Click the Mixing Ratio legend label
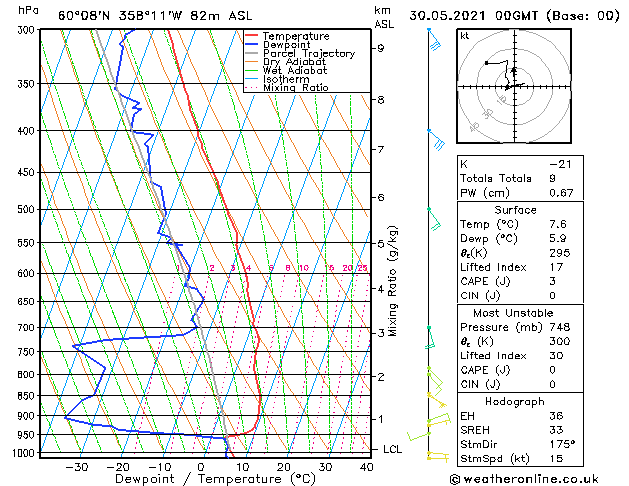 coord(296,88)
